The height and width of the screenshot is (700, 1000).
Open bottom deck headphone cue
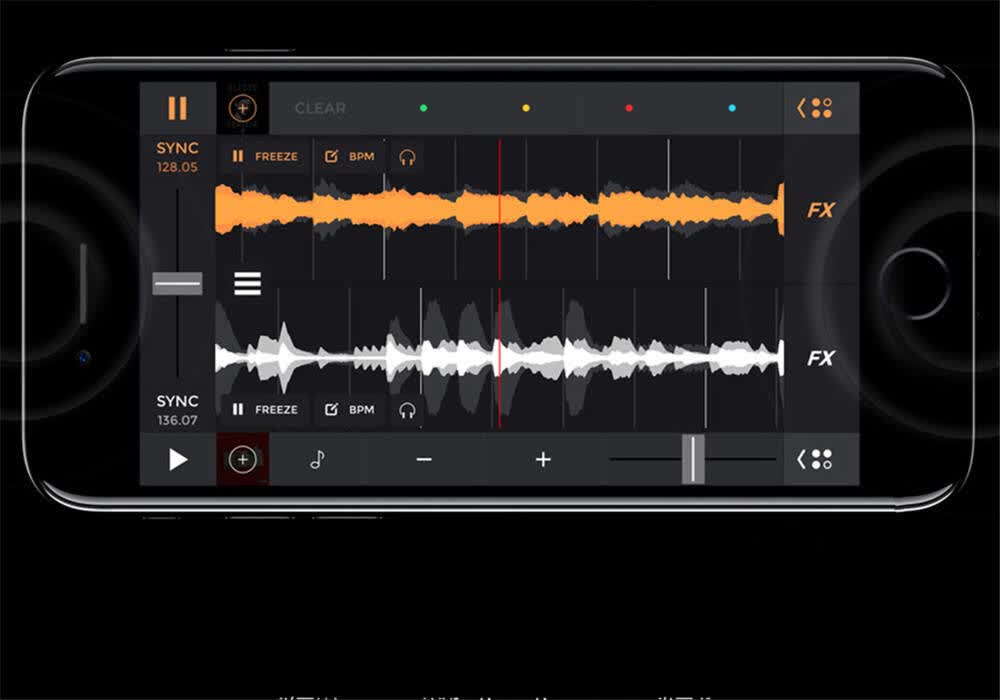[407, 410]
